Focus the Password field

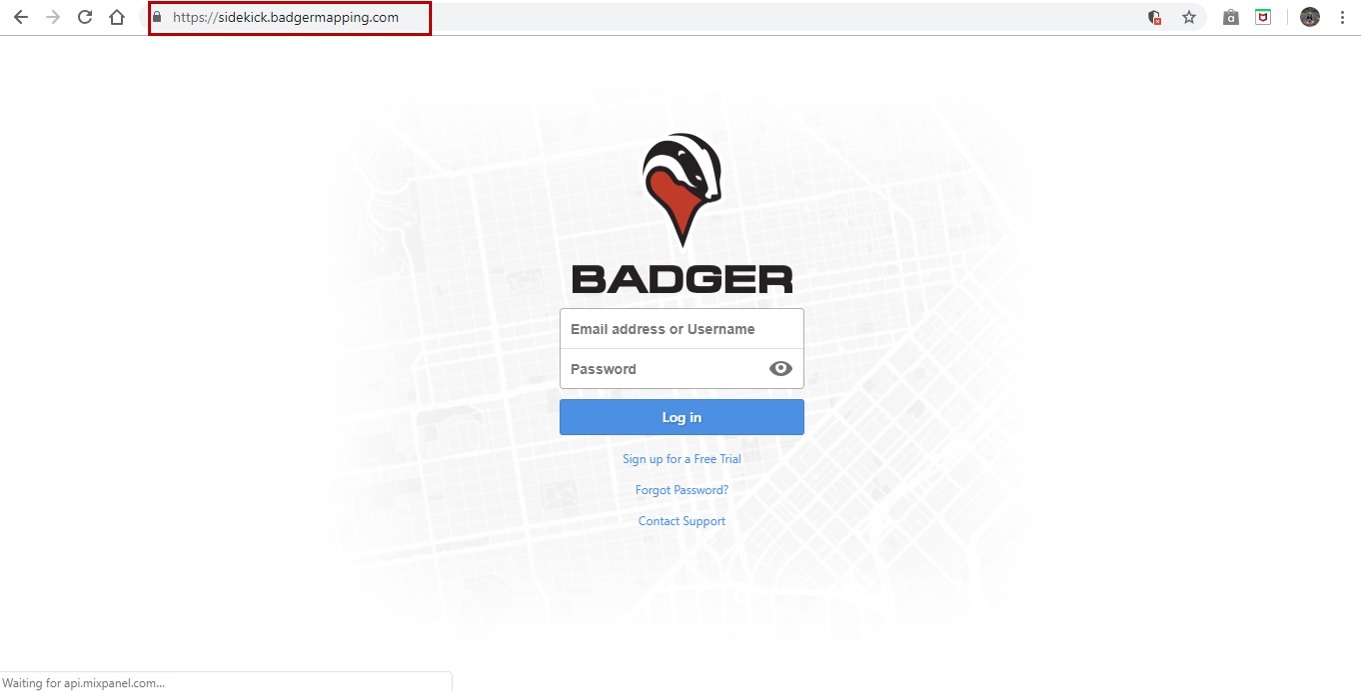tap(682, 369)
